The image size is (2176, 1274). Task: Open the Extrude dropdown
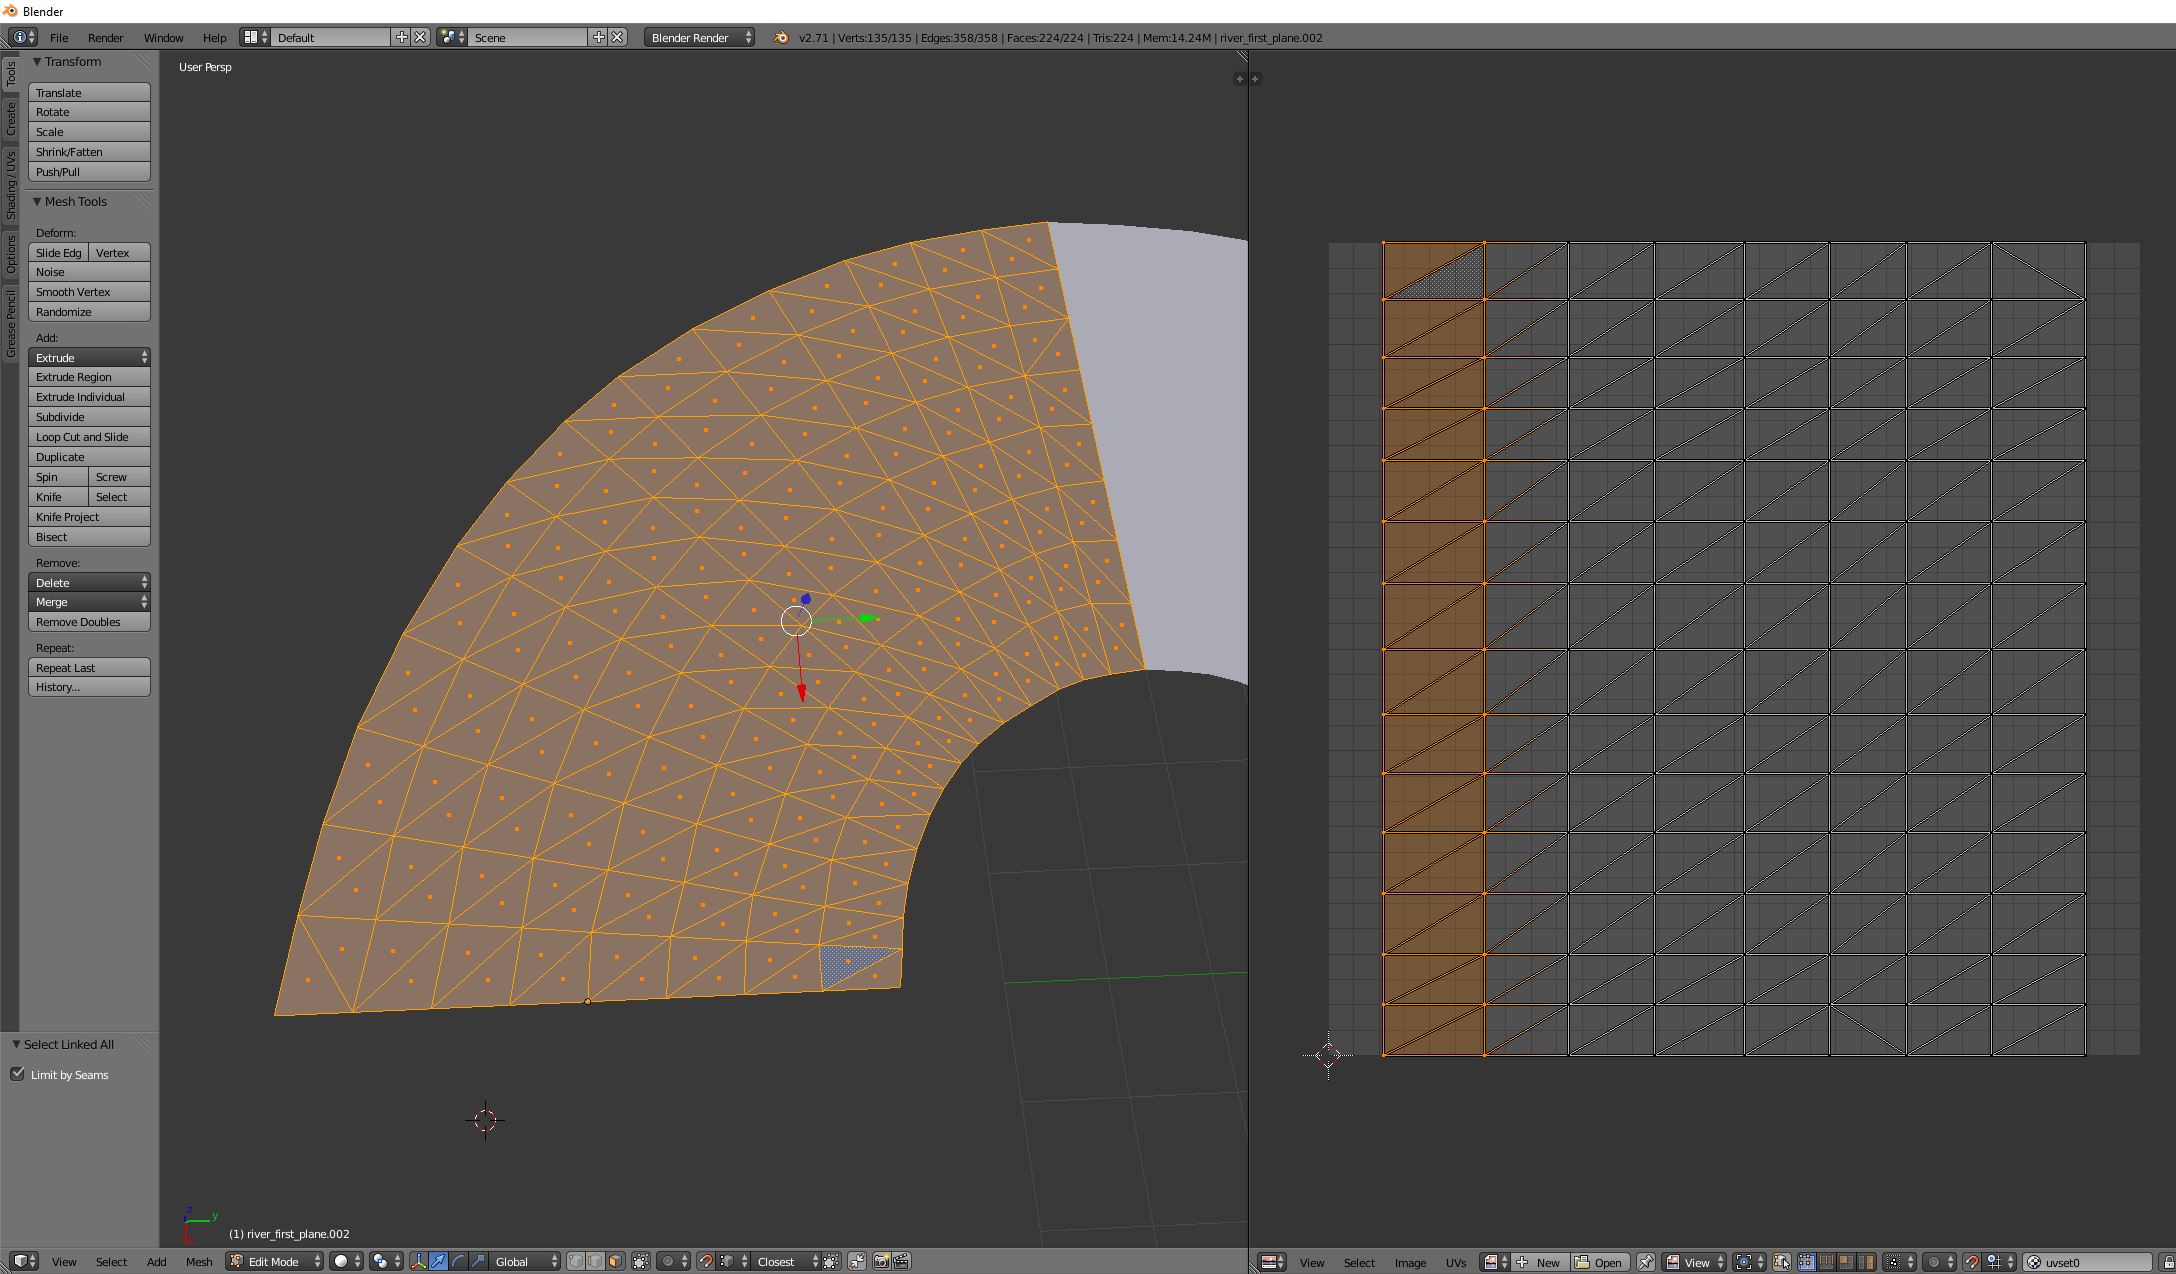(x=89, y=357)
